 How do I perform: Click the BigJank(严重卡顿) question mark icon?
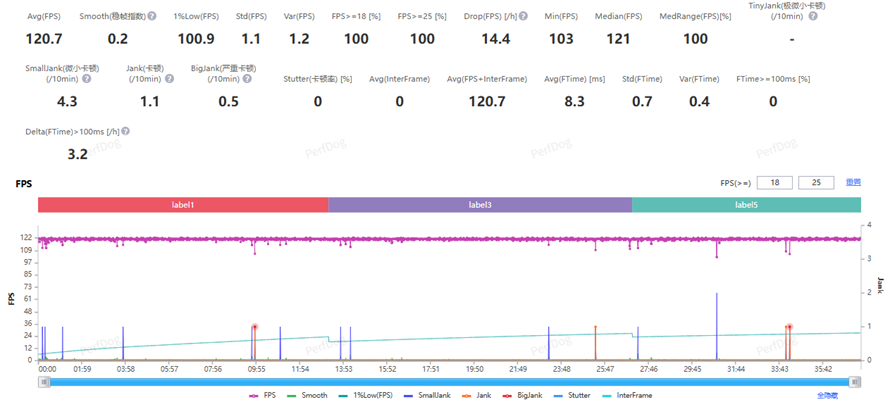click(x=245, y=79)
